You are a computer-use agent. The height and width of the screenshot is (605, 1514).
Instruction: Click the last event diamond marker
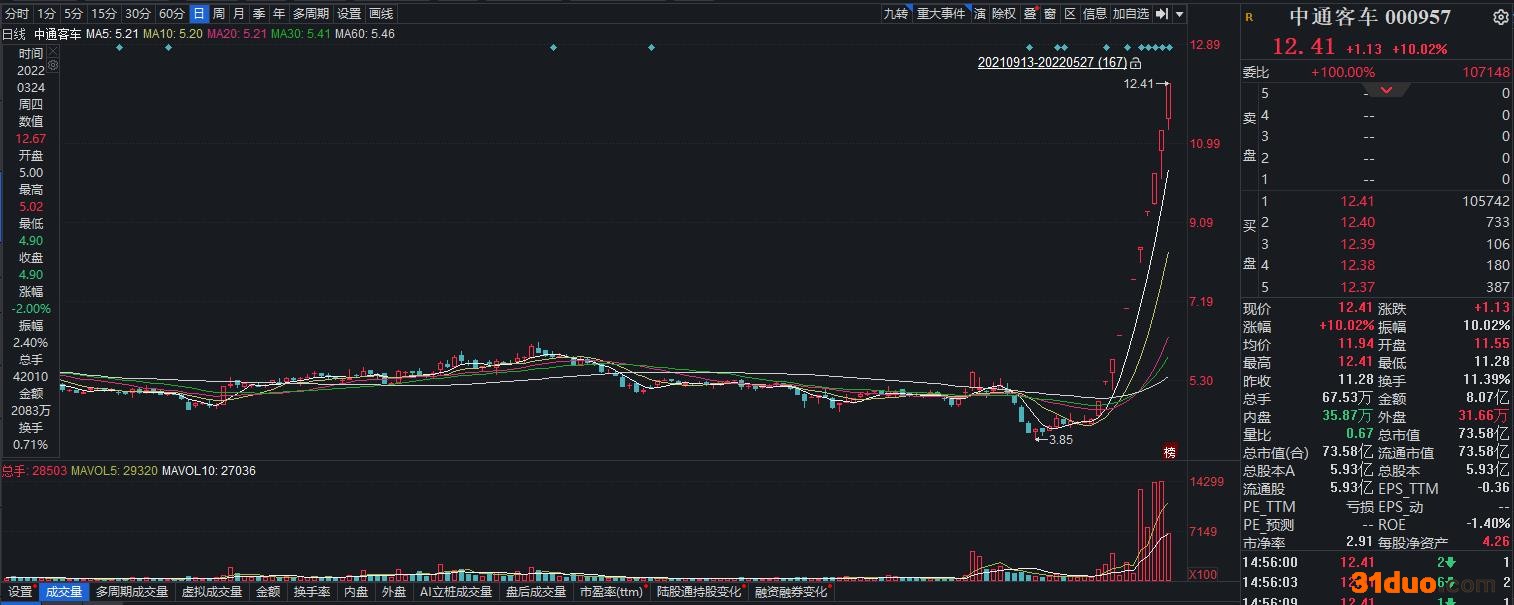tap(1168, 48)
